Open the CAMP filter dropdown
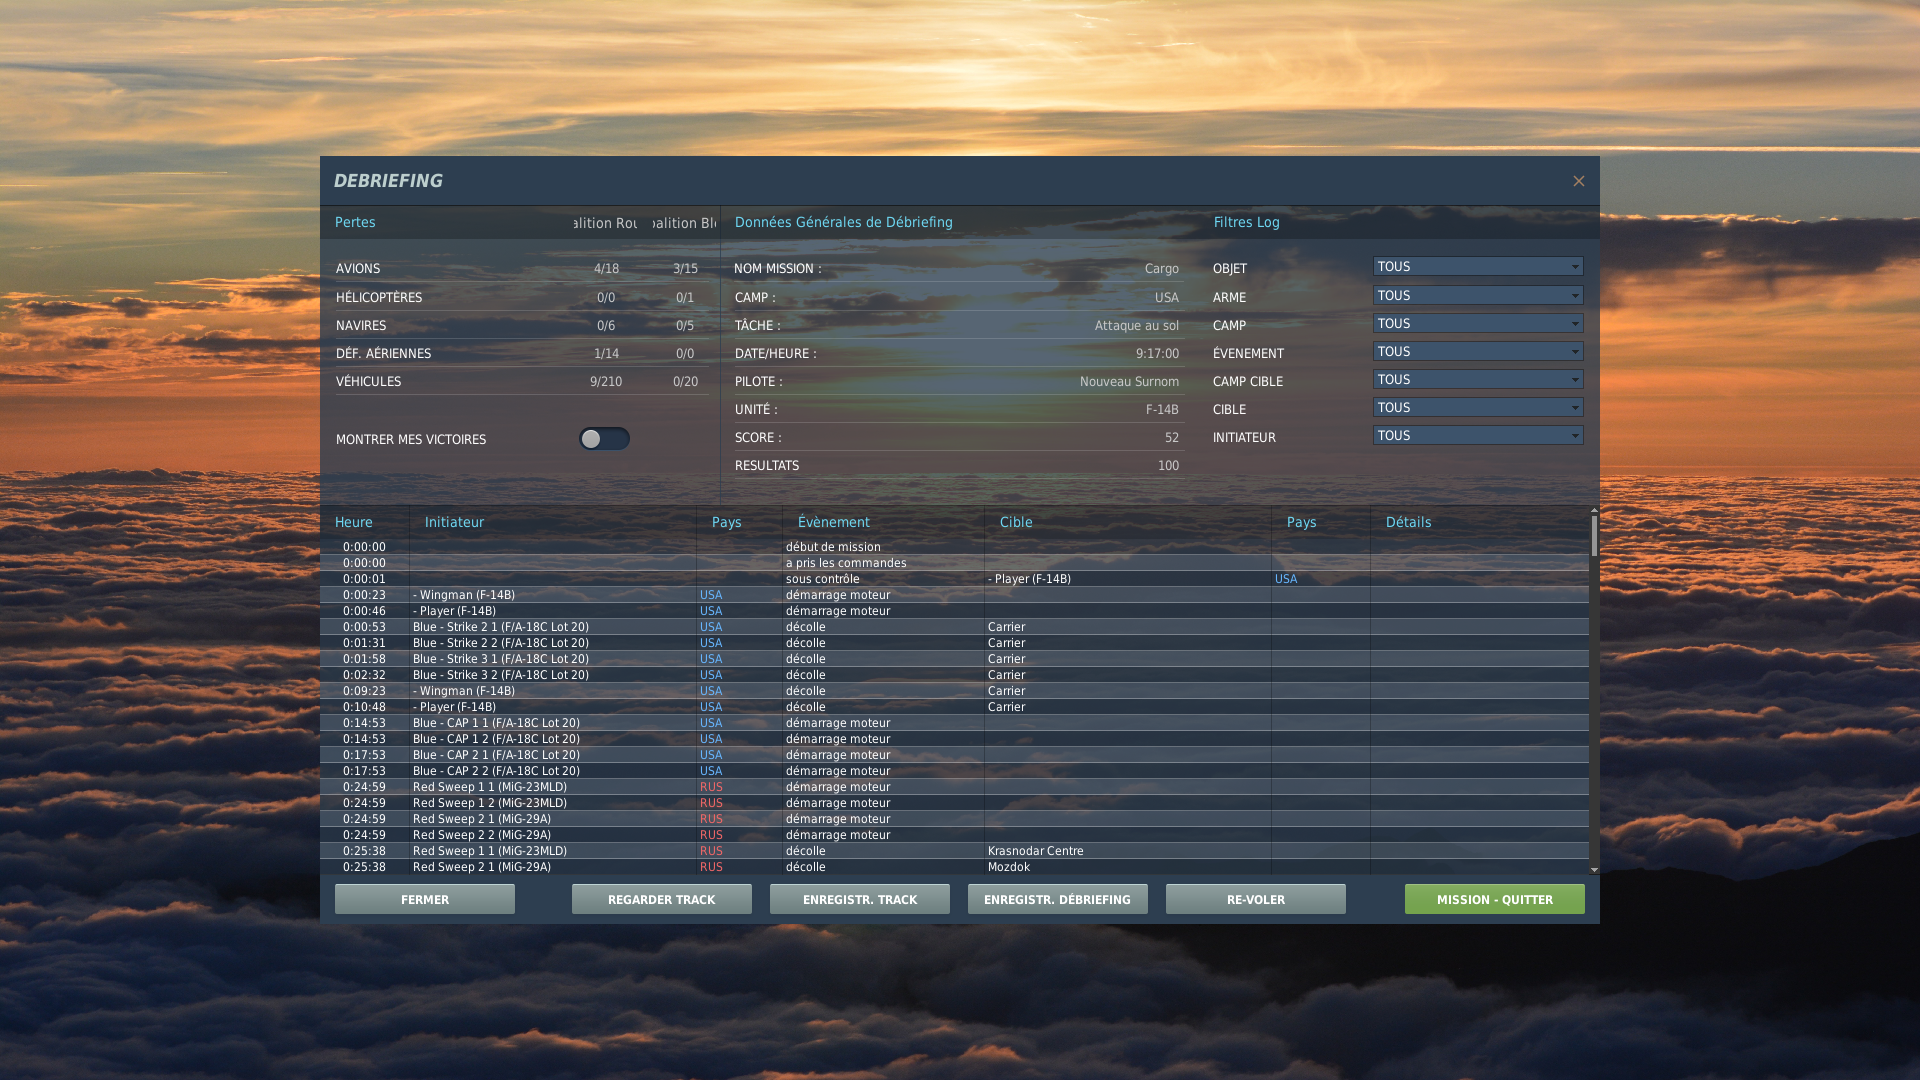 pos(1478,324)
